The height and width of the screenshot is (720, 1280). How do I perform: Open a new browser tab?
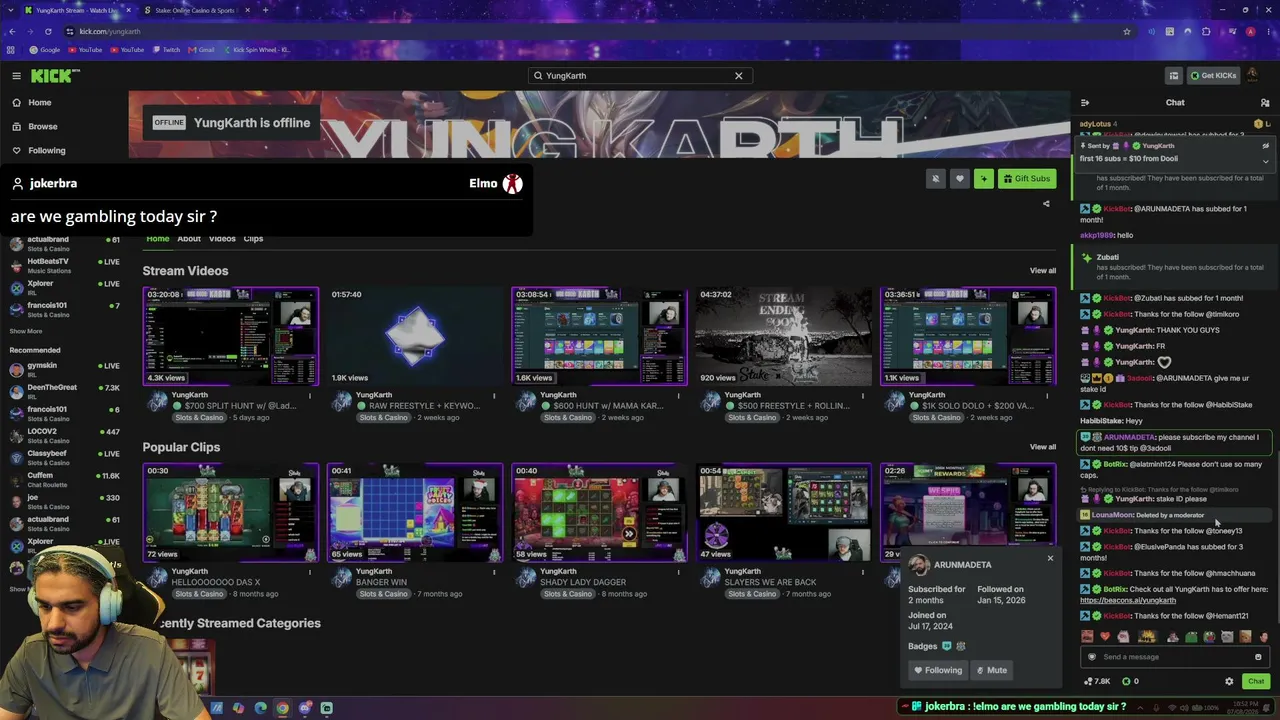click(x=265, y=10)
